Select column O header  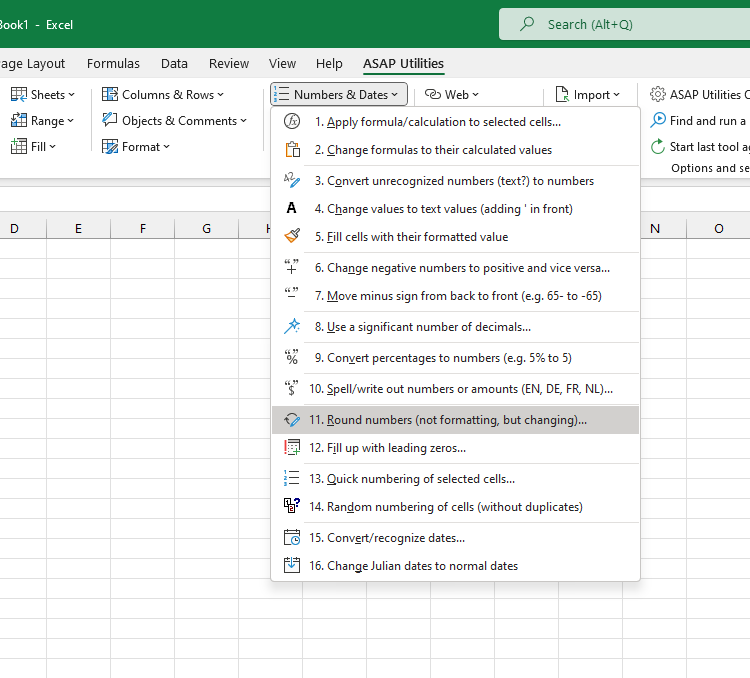(718, 228)
